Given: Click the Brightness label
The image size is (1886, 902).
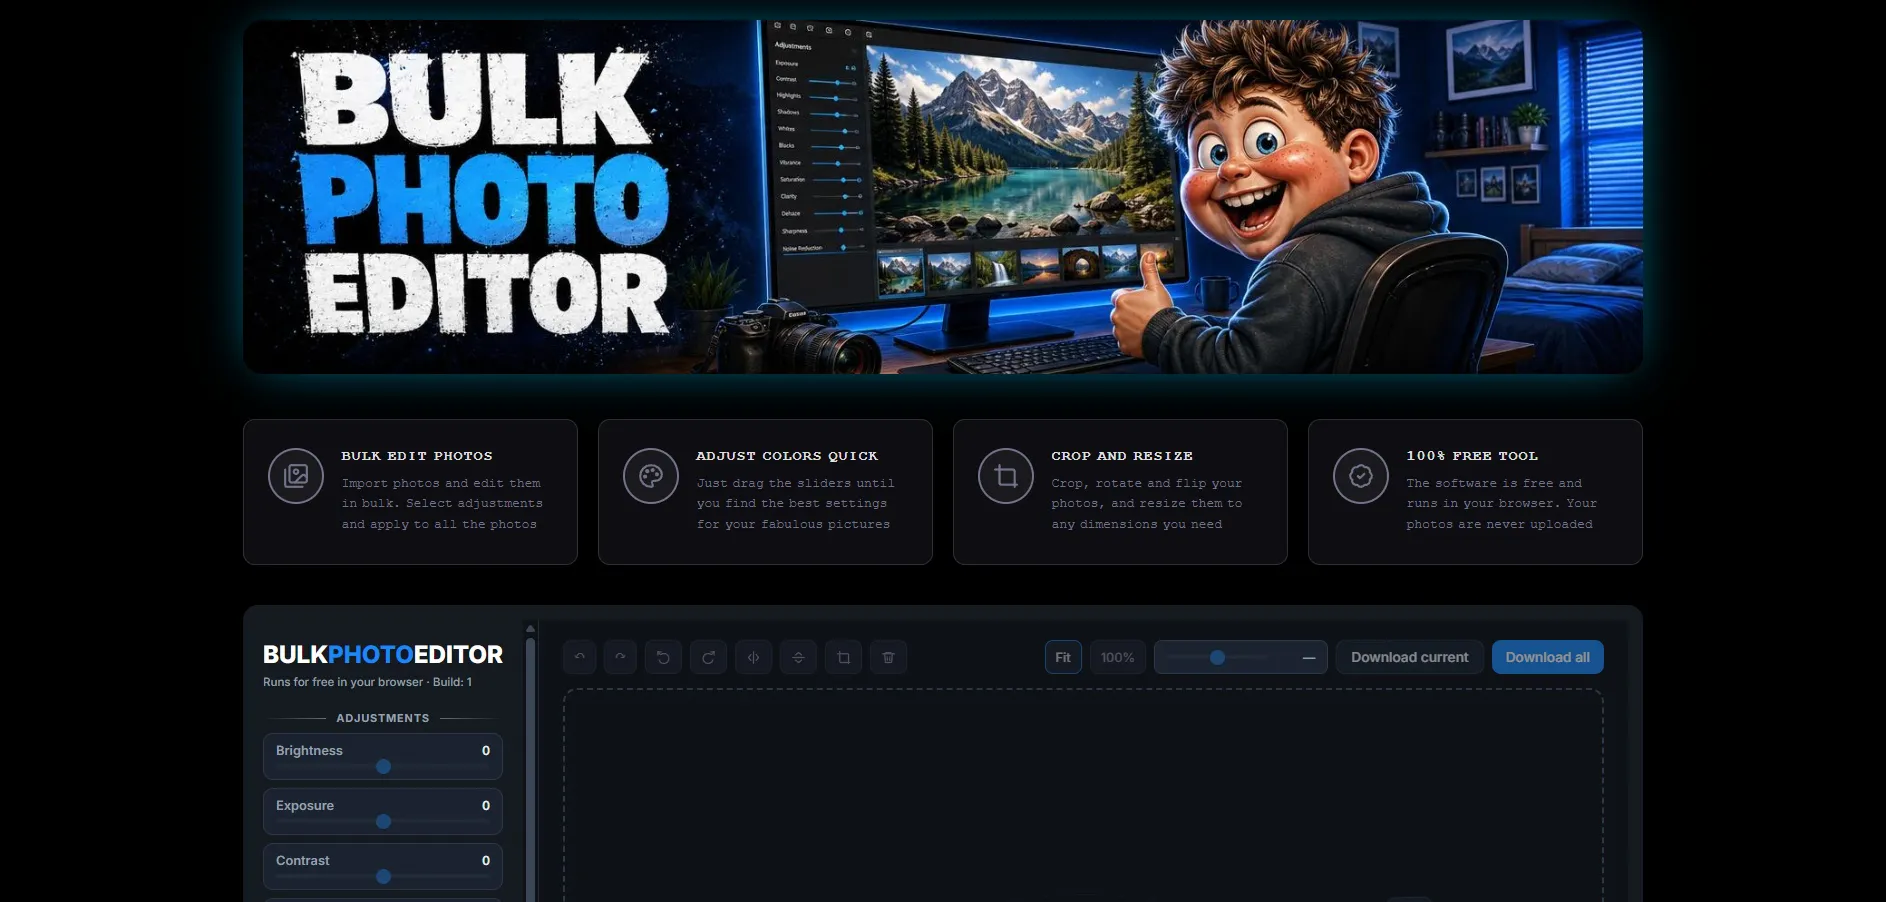Looking at the screenshot, I should pos(309,751).
